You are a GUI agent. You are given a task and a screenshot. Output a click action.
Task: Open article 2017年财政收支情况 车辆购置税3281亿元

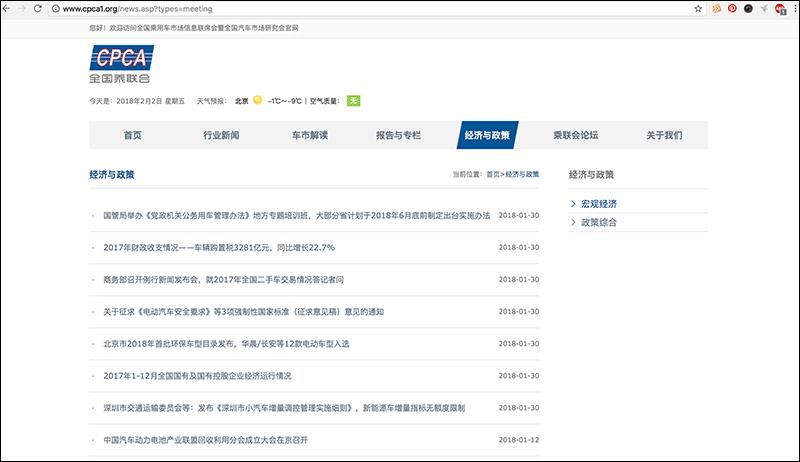point(219,248)
